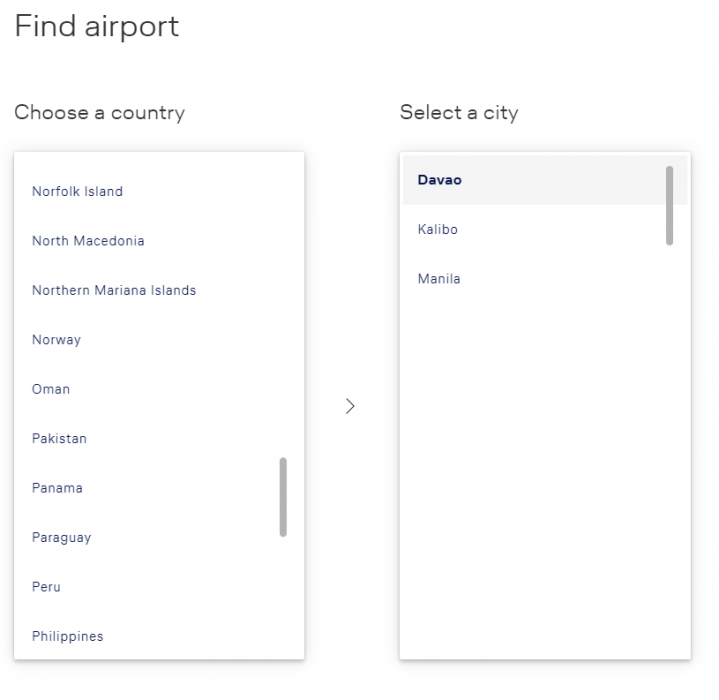
Task: Select Northern Mariana Islands country
Action: tap(114, 290)
